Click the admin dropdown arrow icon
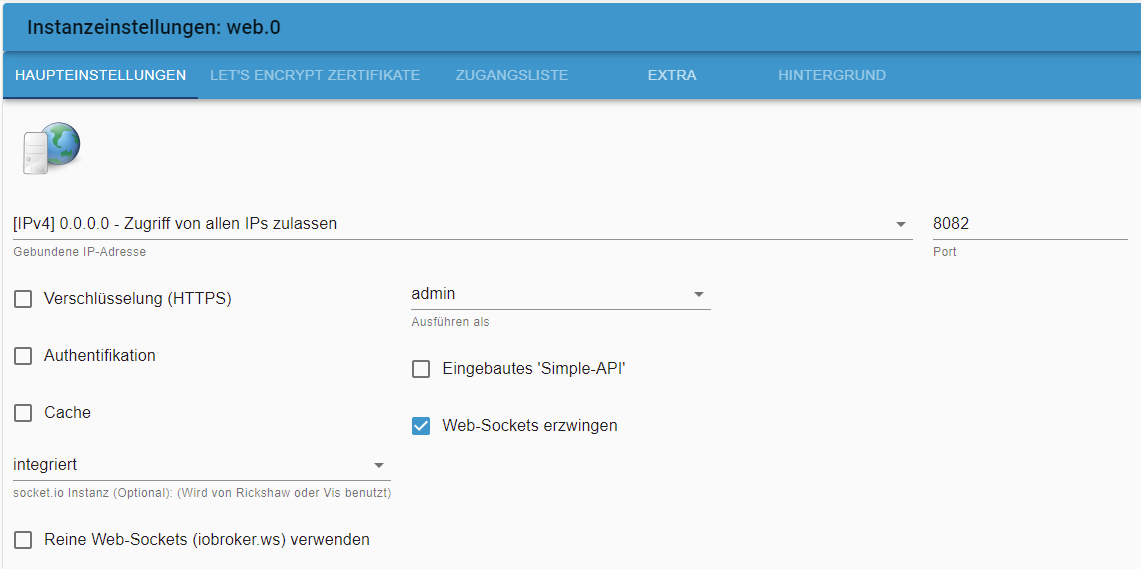 point(699,295)
